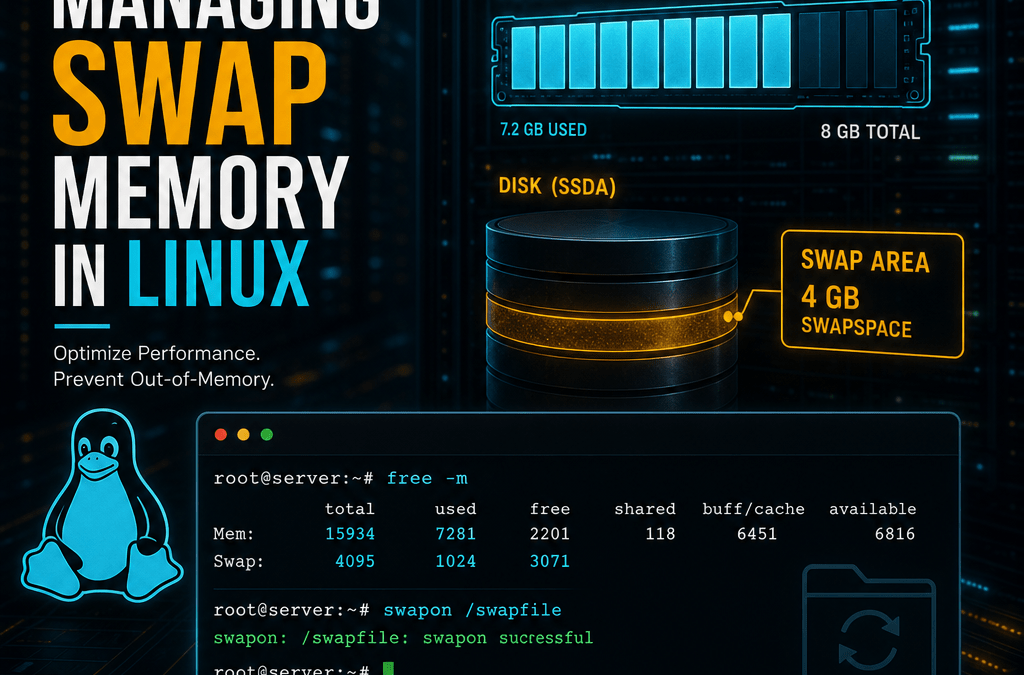Click the "swapon /swapfile" command text

tap(472, 610)
